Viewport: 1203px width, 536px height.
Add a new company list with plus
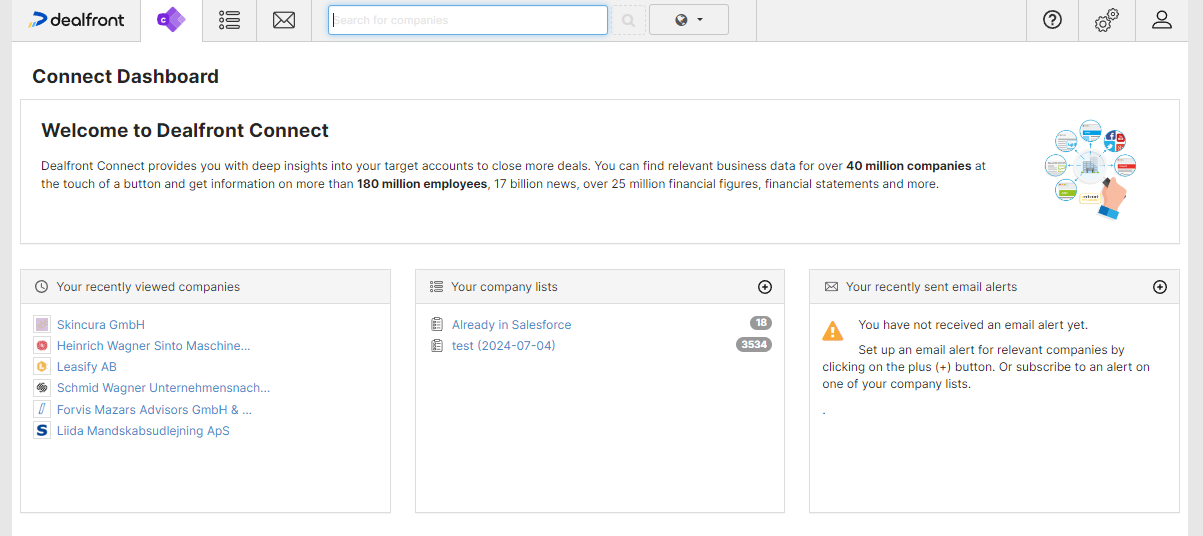765,287
